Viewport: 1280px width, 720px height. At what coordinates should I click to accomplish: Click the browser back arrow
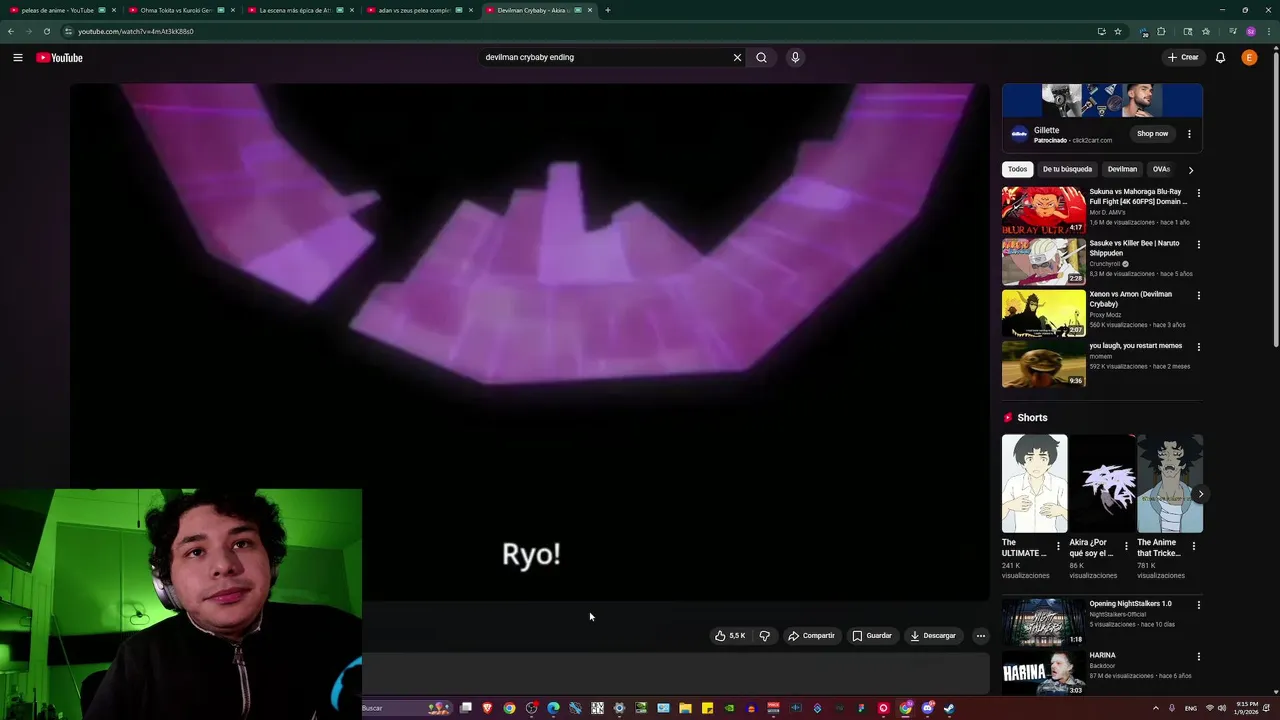coord(11,31)
